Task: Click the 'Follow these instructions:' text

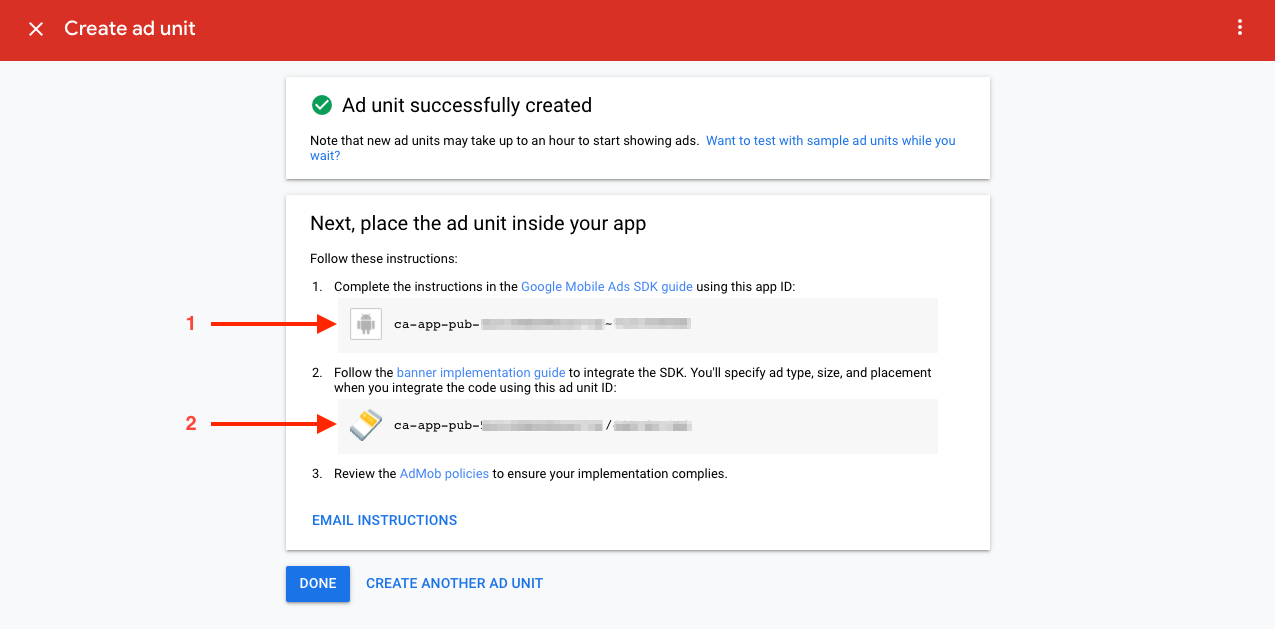Action: click(384, 259)
